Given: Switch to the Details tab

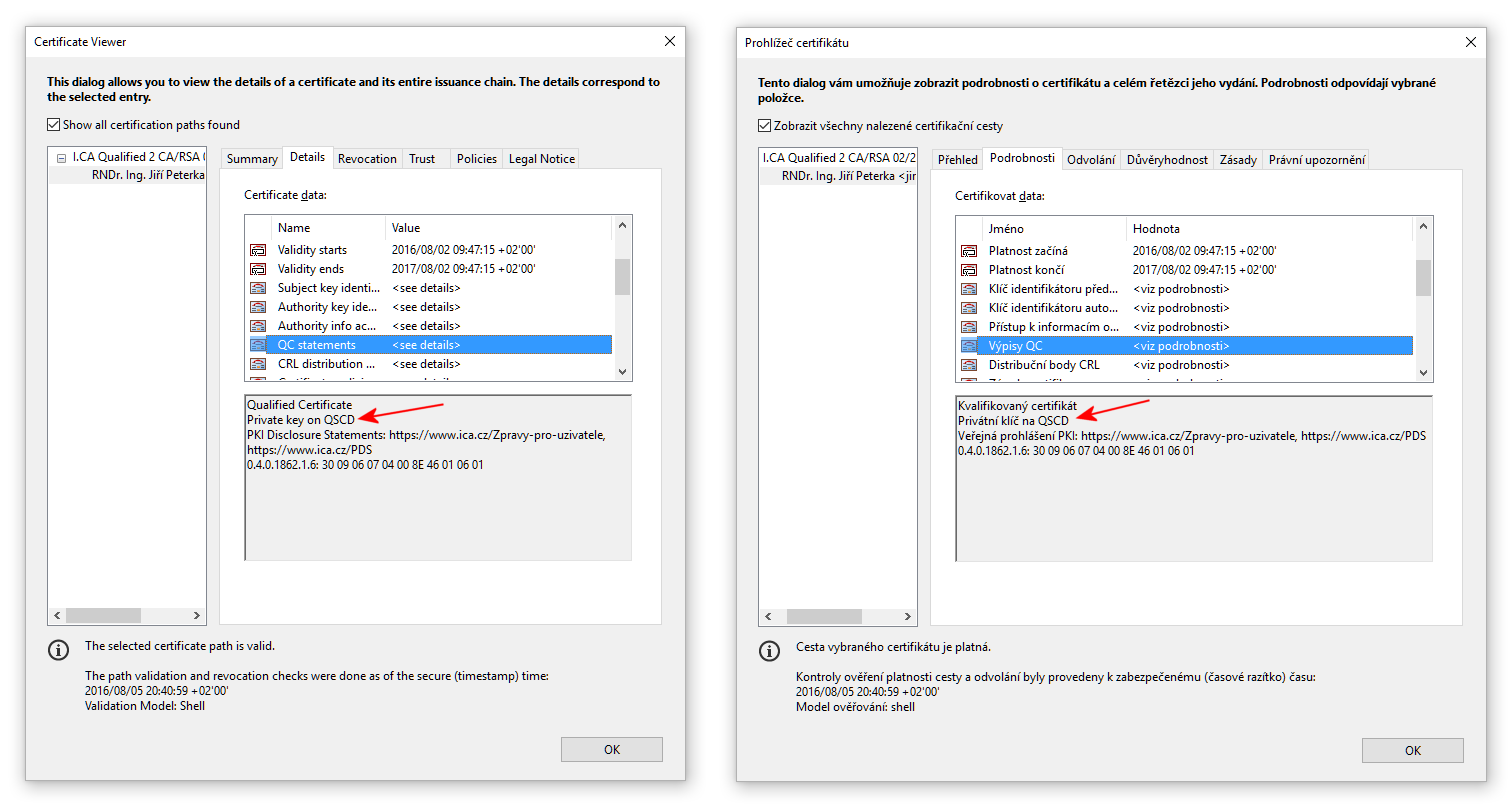Looking at the screenshot, I should [307, 157].
